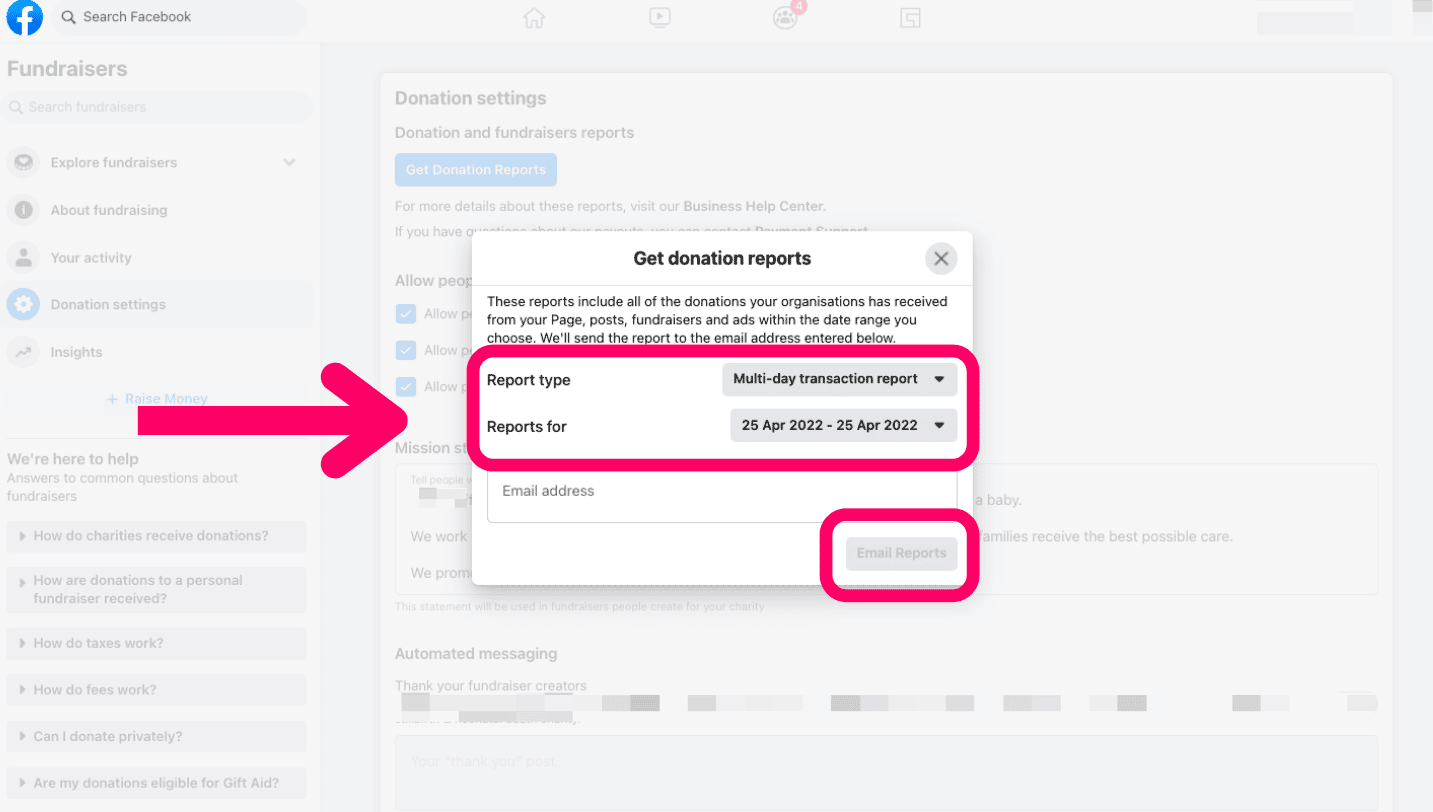Click the Raise Money link

point(157,398)
